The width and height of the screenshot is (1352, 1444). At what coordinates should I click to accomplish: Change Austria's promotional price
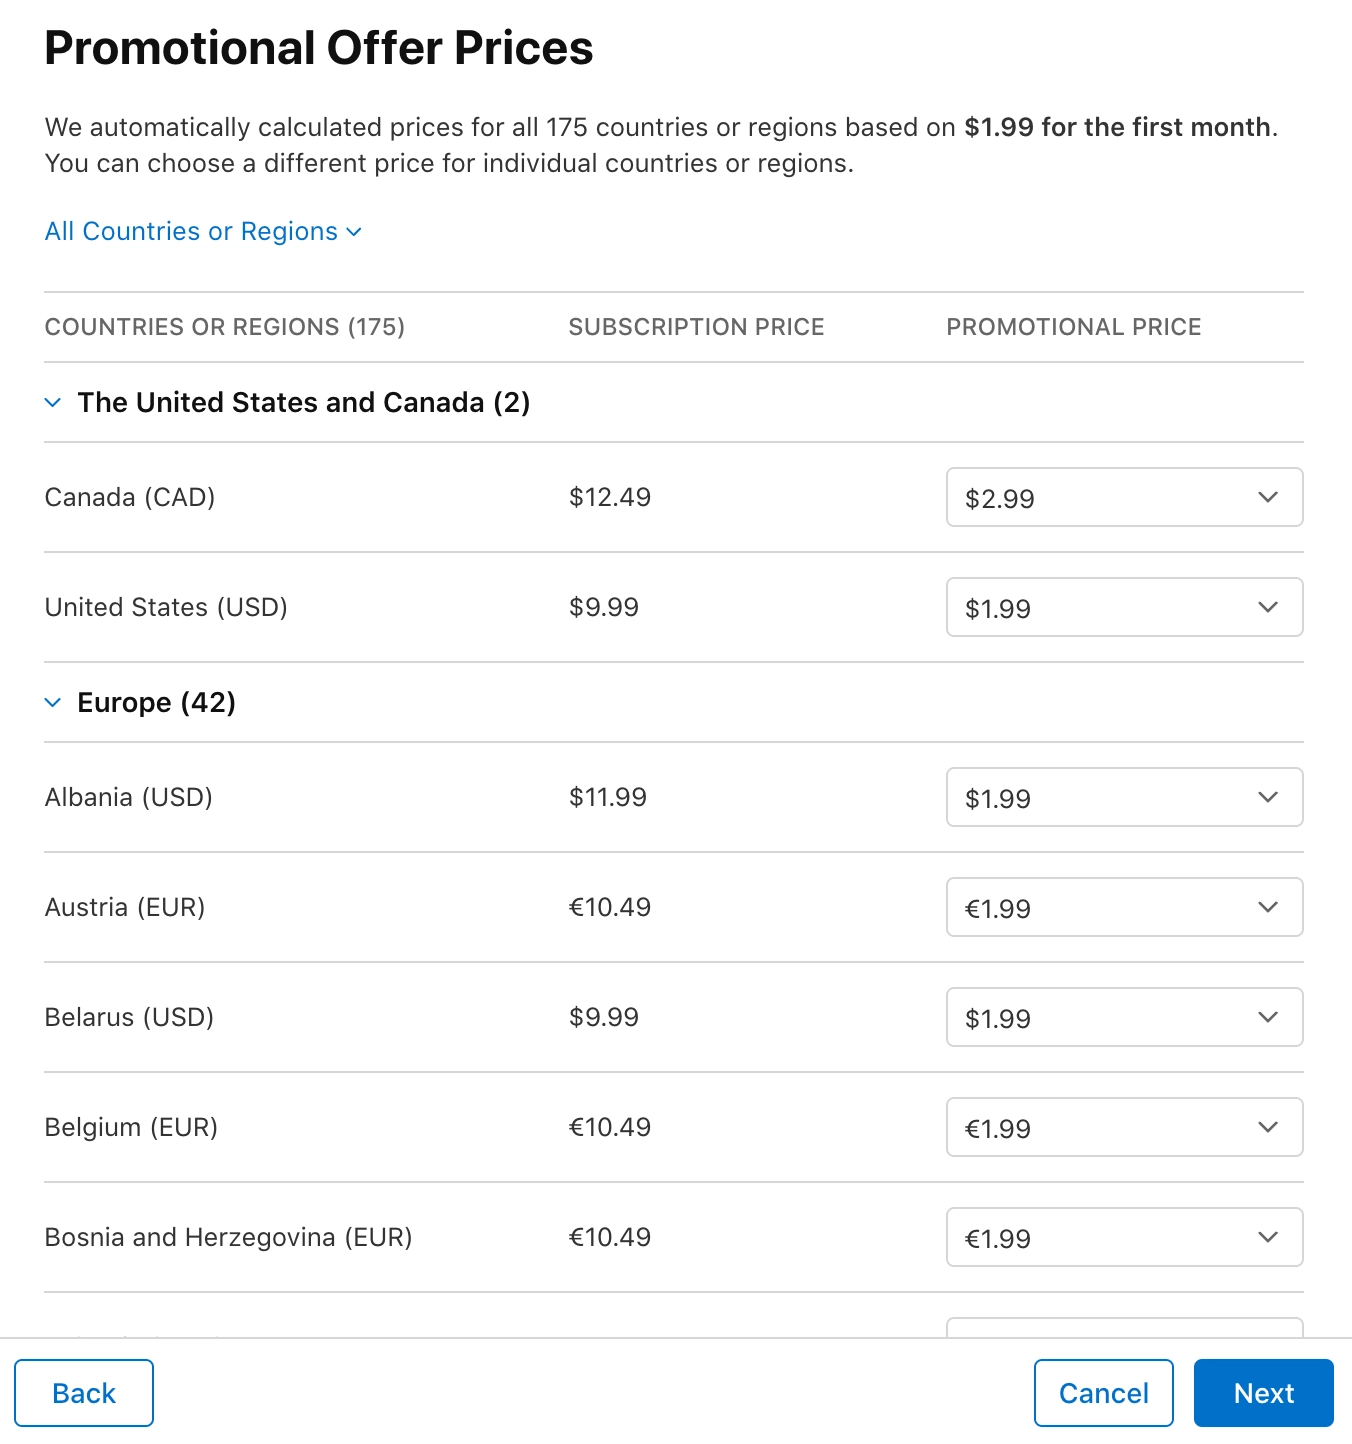point(1124,907)
